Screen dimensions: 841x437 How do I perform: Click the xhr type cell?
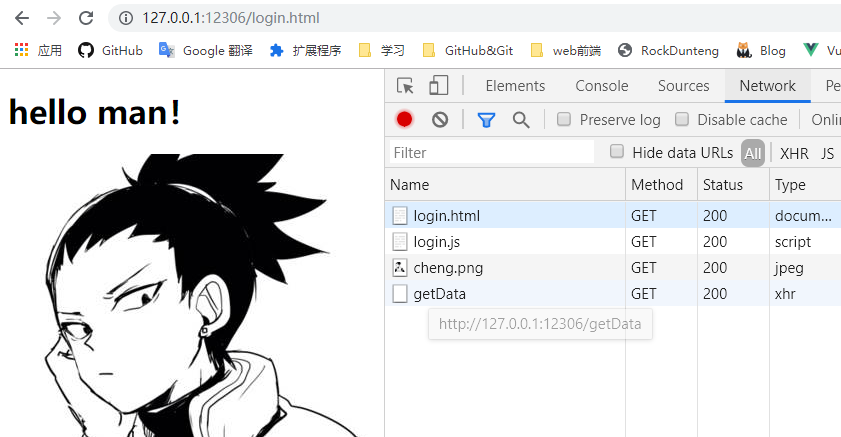pos(785,294)
